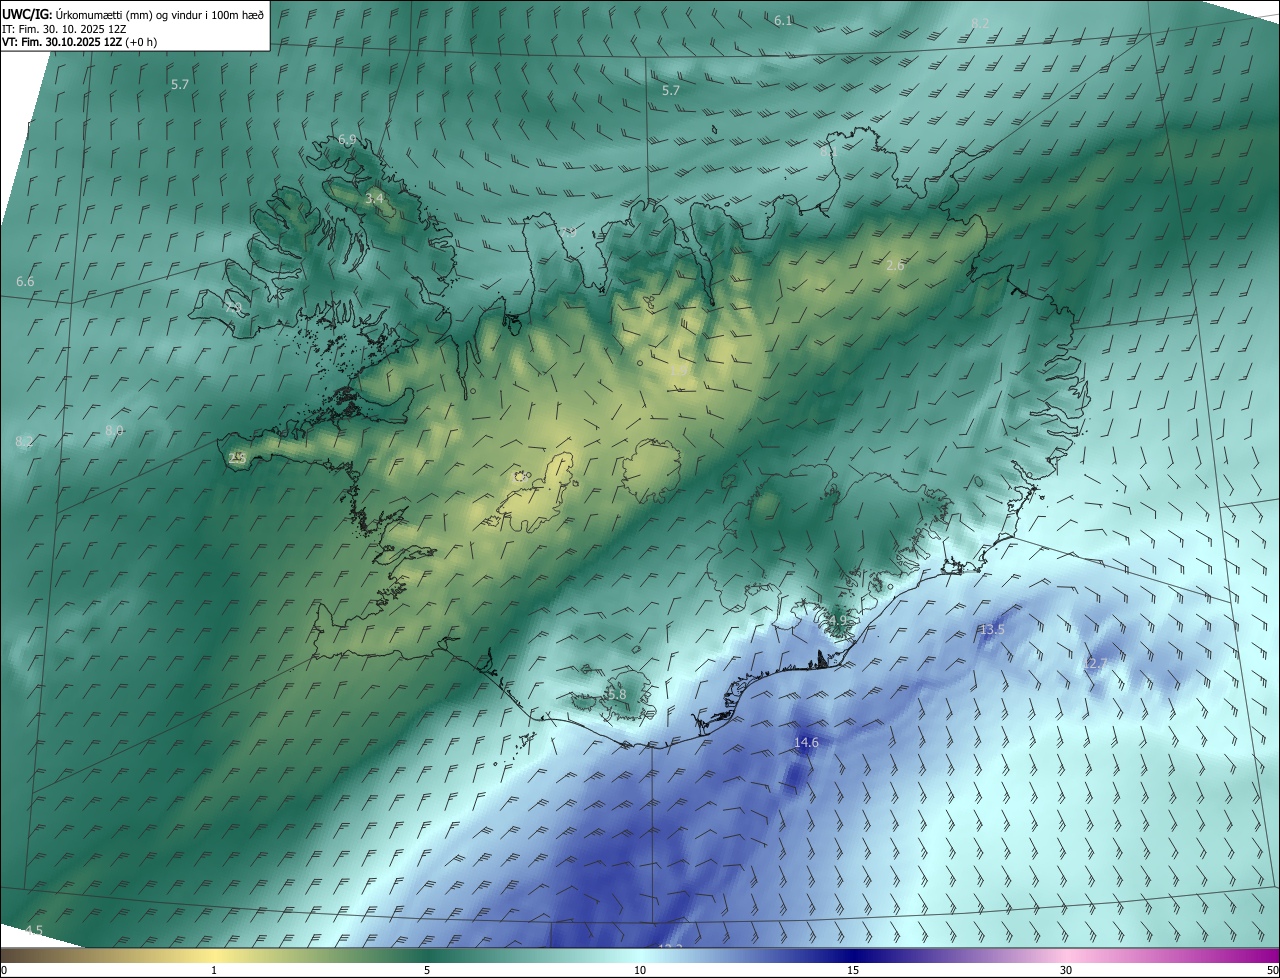Viewport: 1280px width, 978px height.
Task: Click the 12.7 value label over the sea
Action: [1097, 663]
